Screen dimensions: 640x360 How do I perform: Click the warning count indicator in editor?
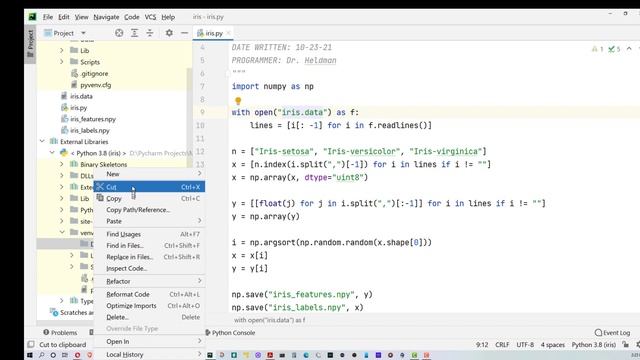click(x=597, y=49)
